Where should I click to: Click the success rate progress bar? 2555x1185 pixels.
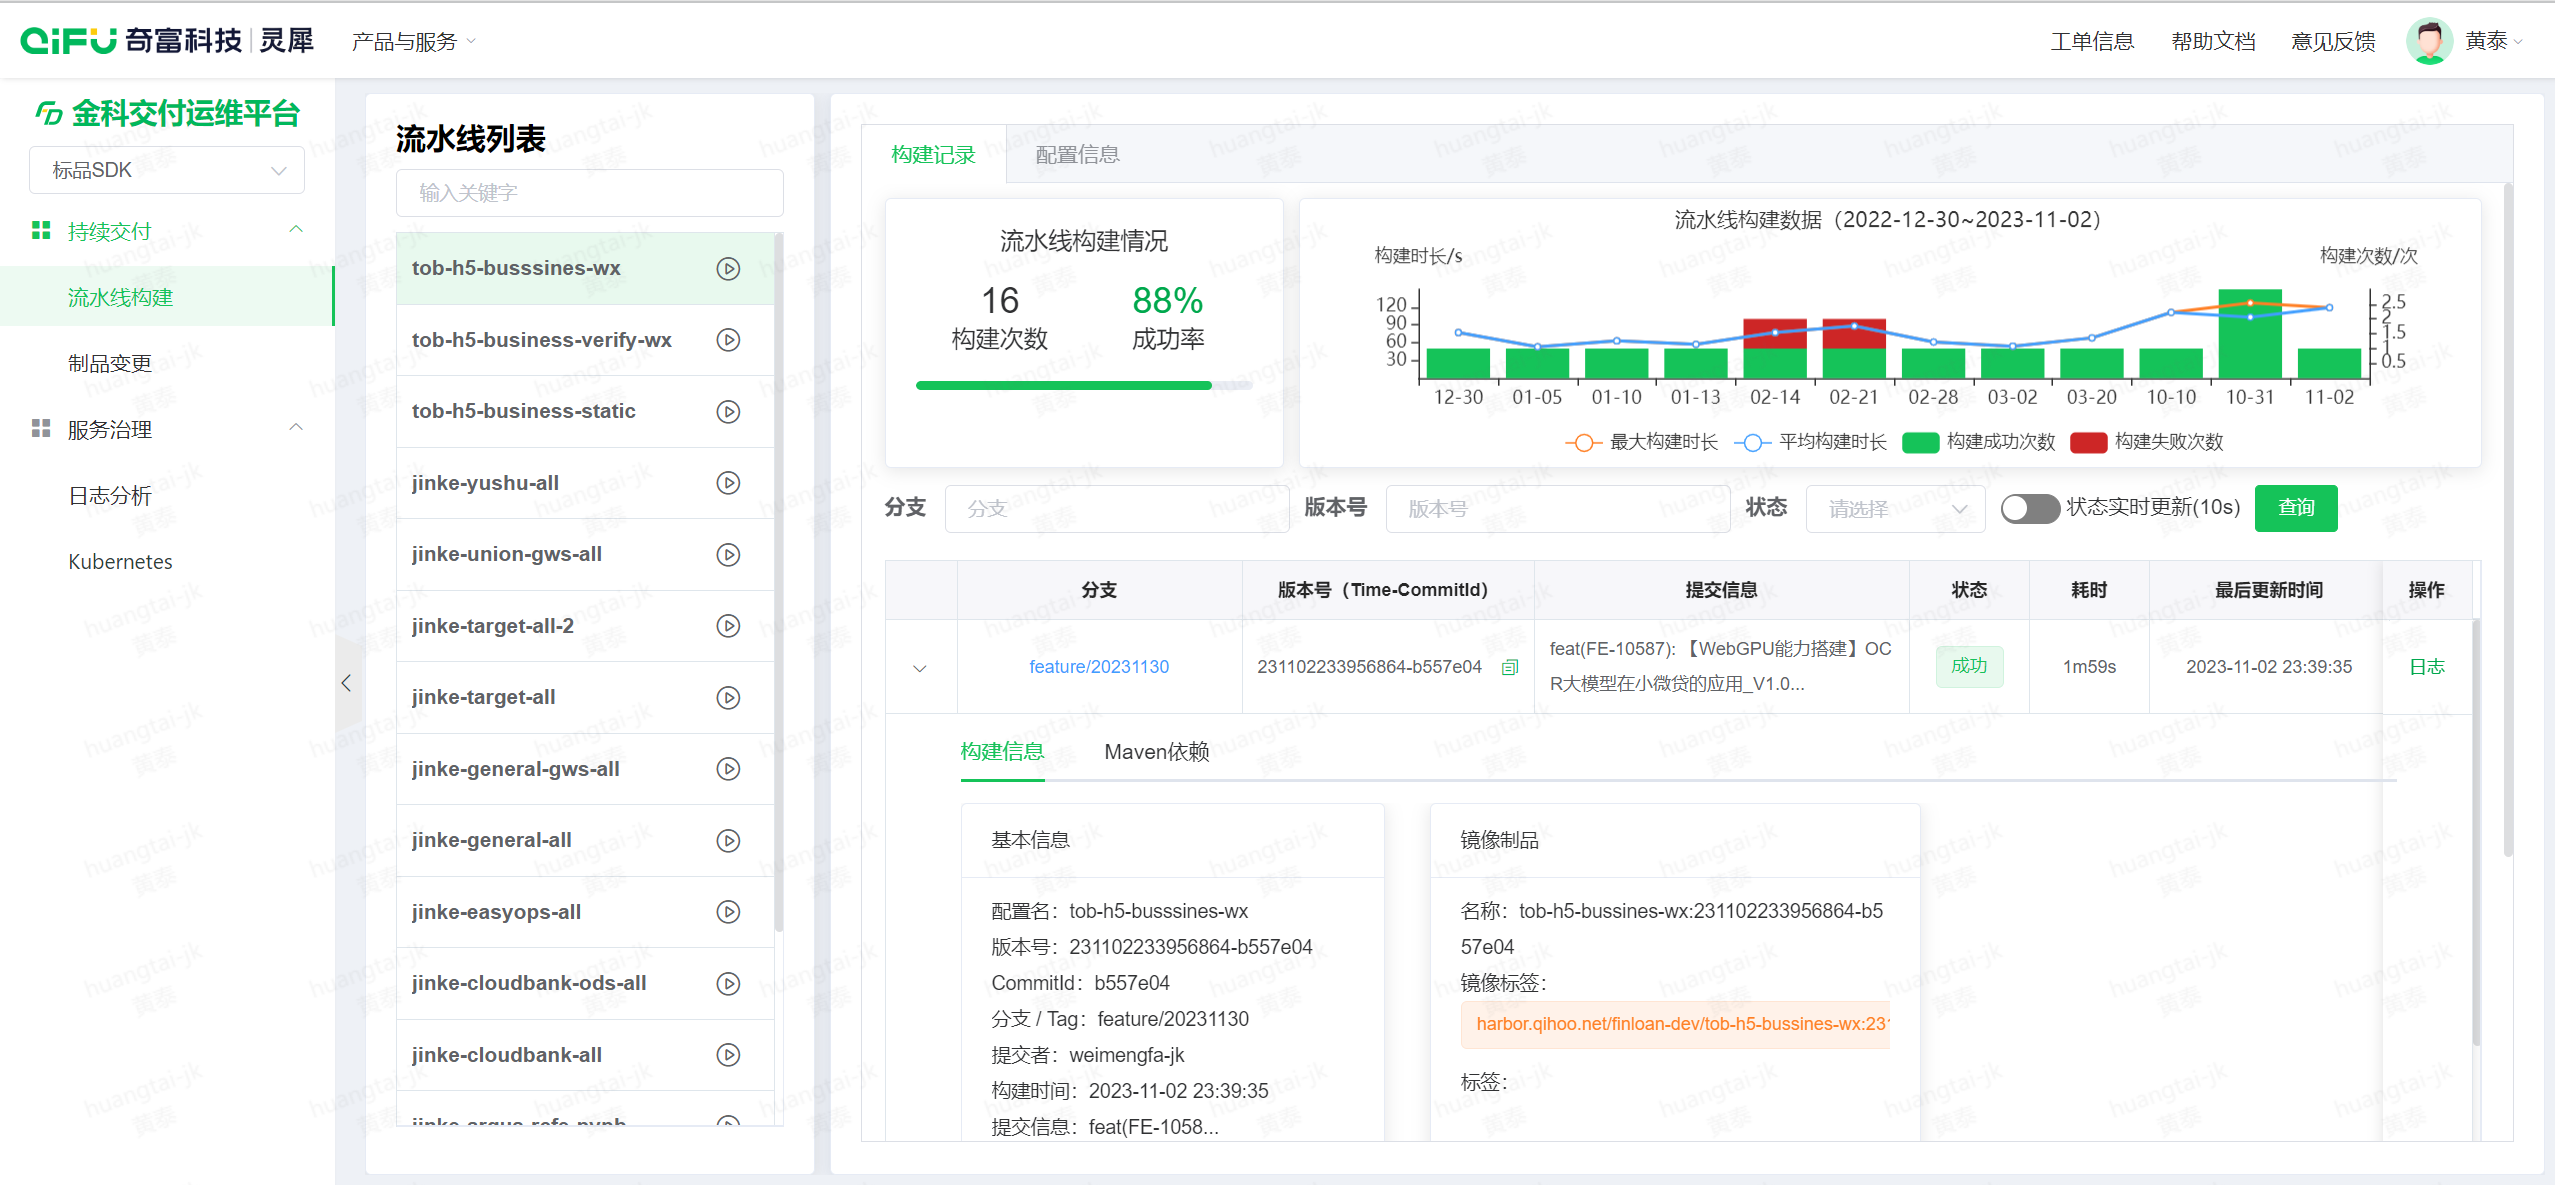(x=1084, y=385)
